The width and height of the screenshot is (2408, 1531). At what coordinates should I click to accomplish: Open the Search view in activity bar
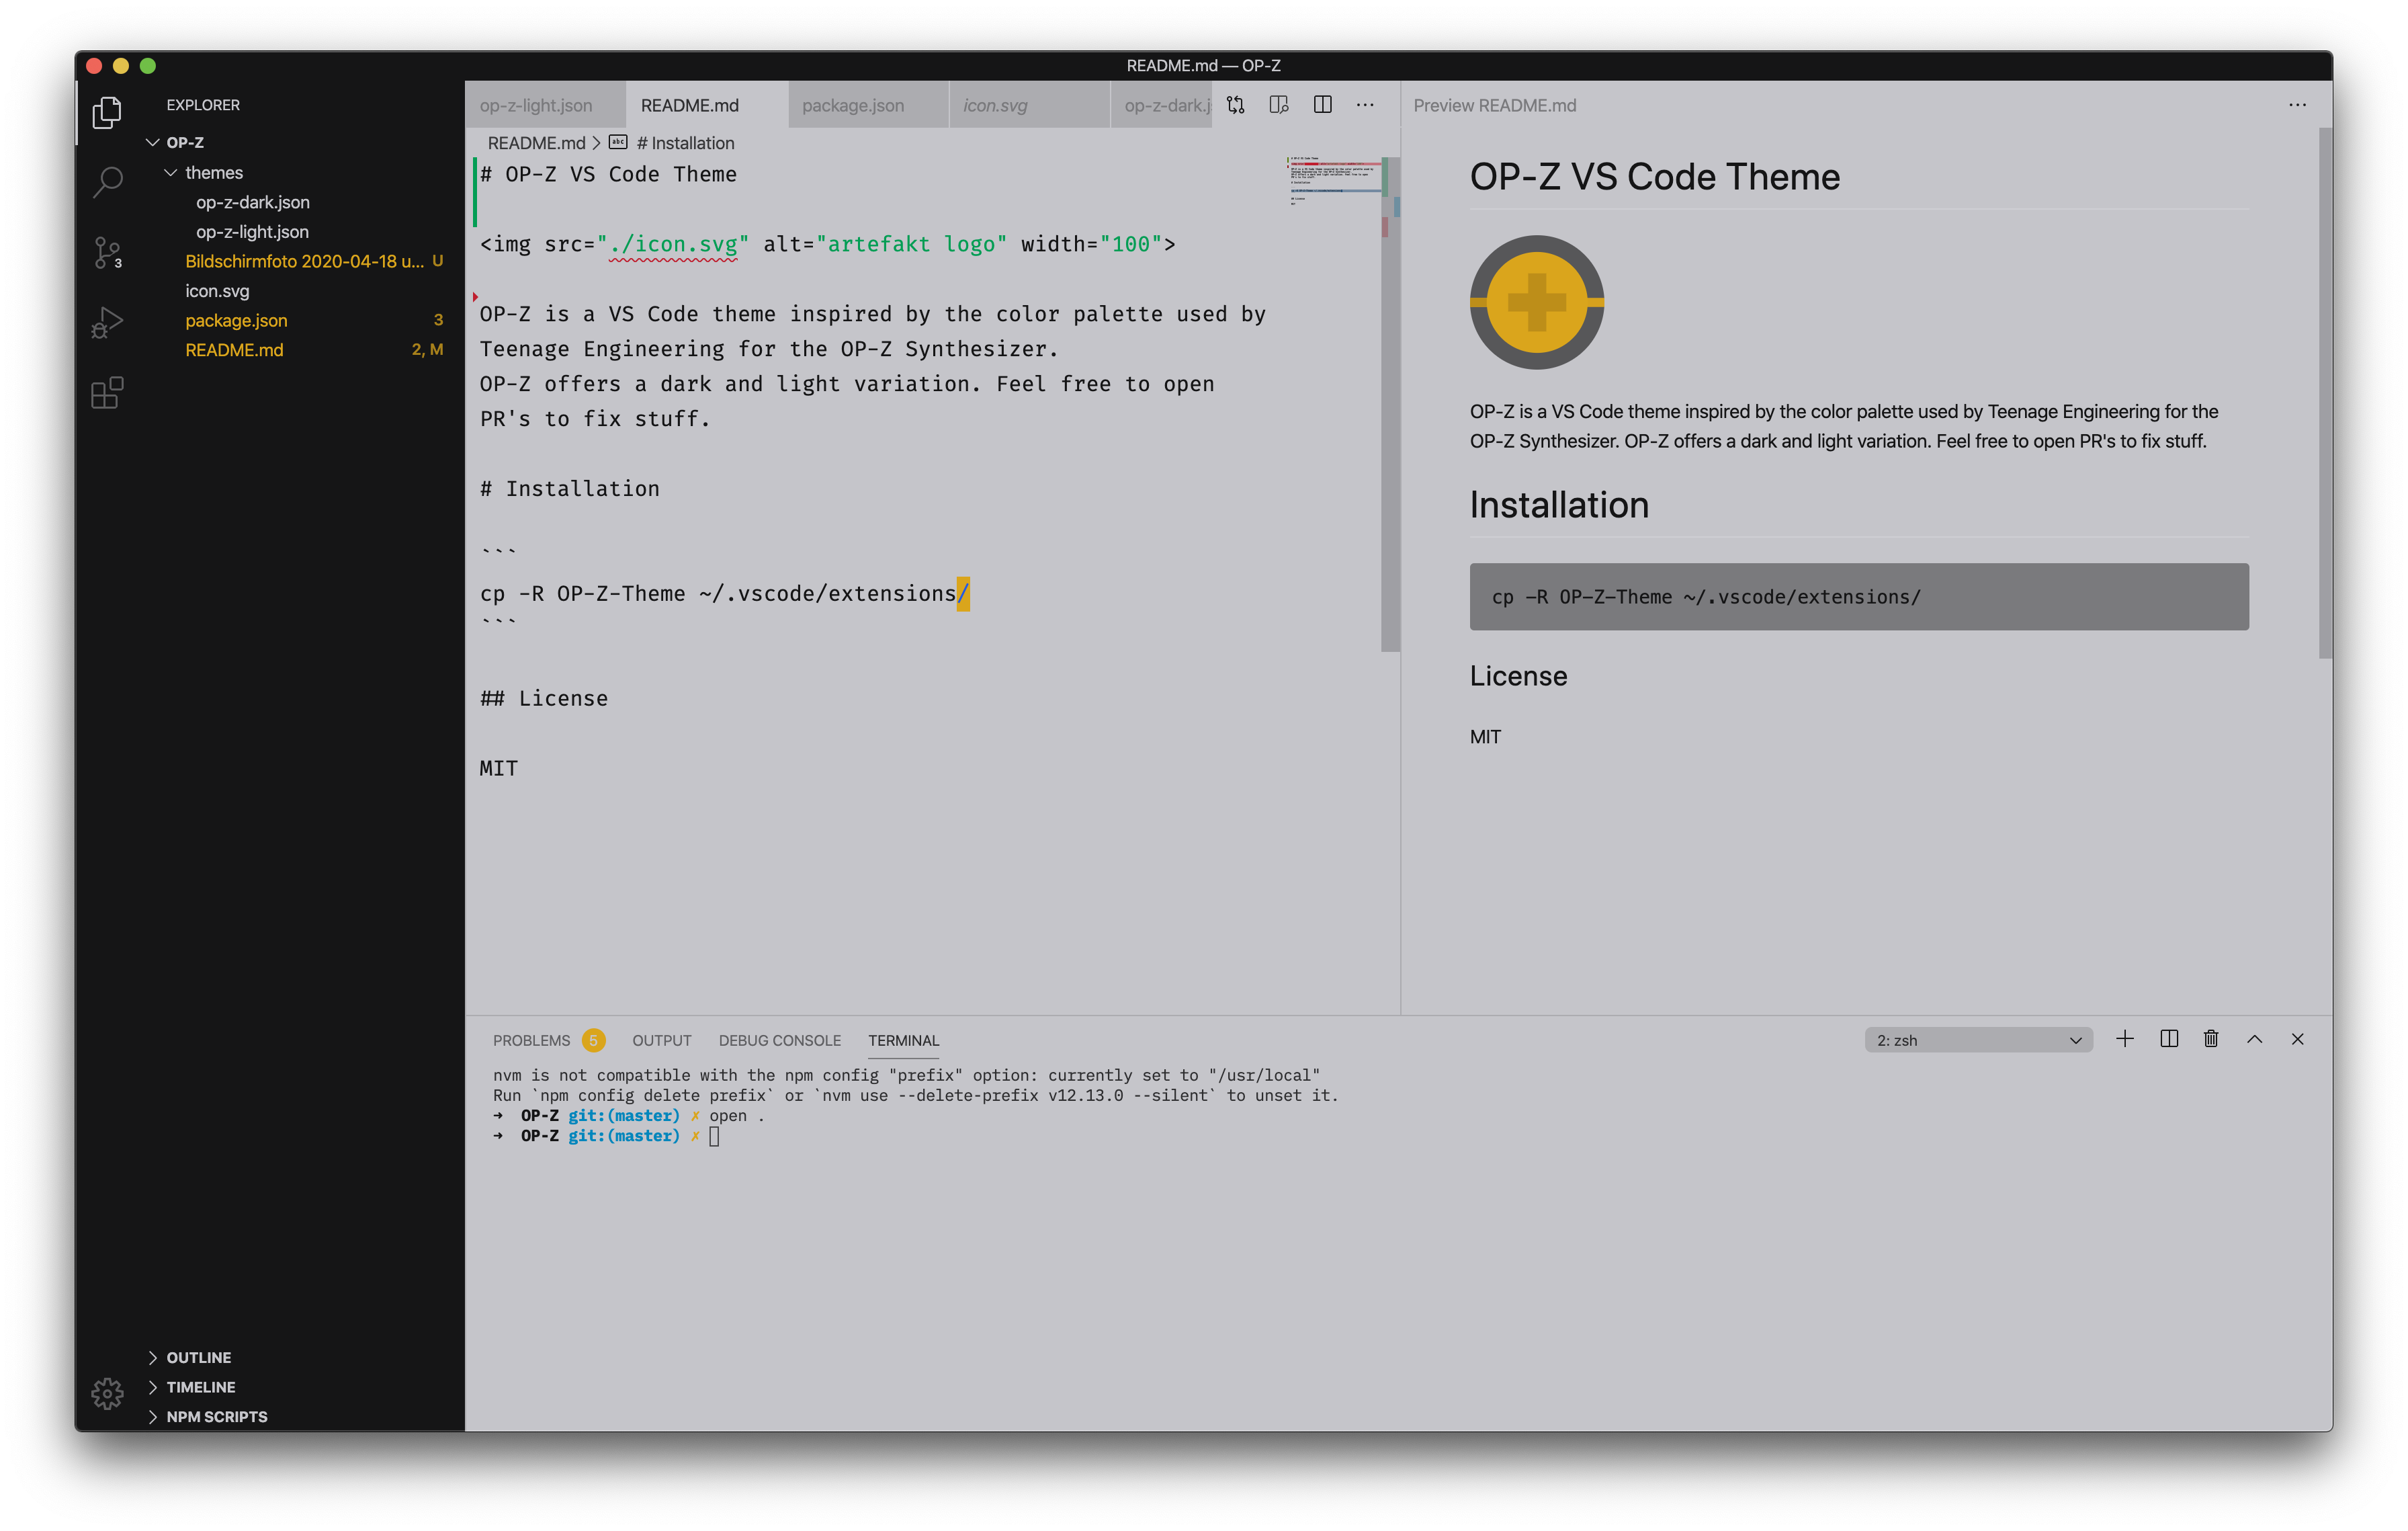[x=107, y=182]
